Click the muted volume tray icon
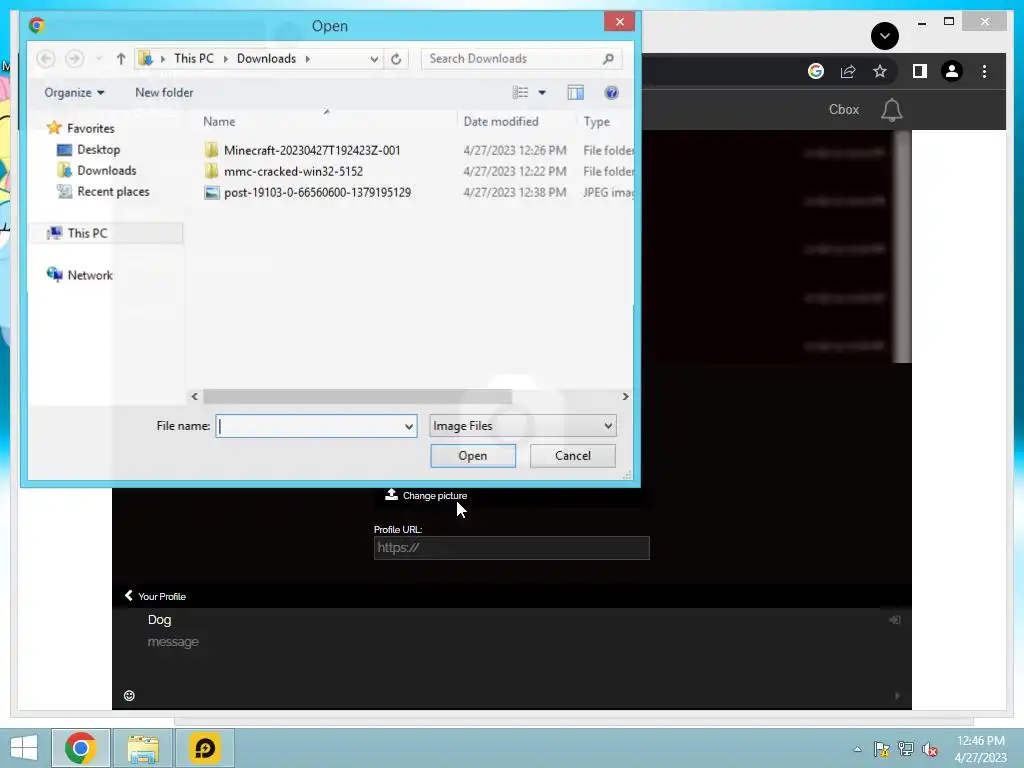This screenshot has height=768, width=1024. [x=930, y=749]
